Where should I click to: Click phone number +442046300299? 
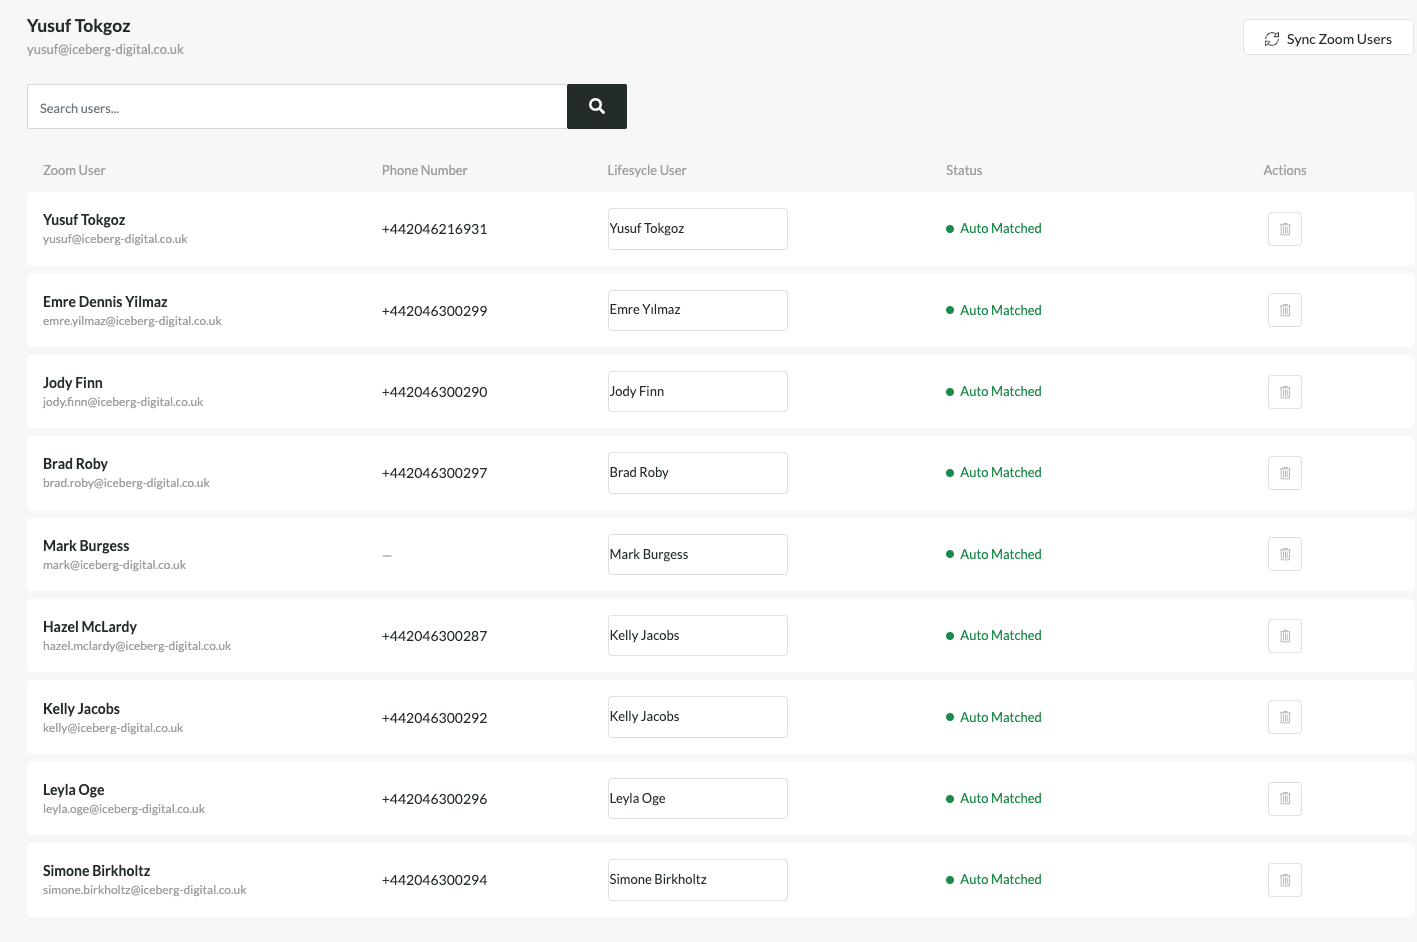point(434,311)
